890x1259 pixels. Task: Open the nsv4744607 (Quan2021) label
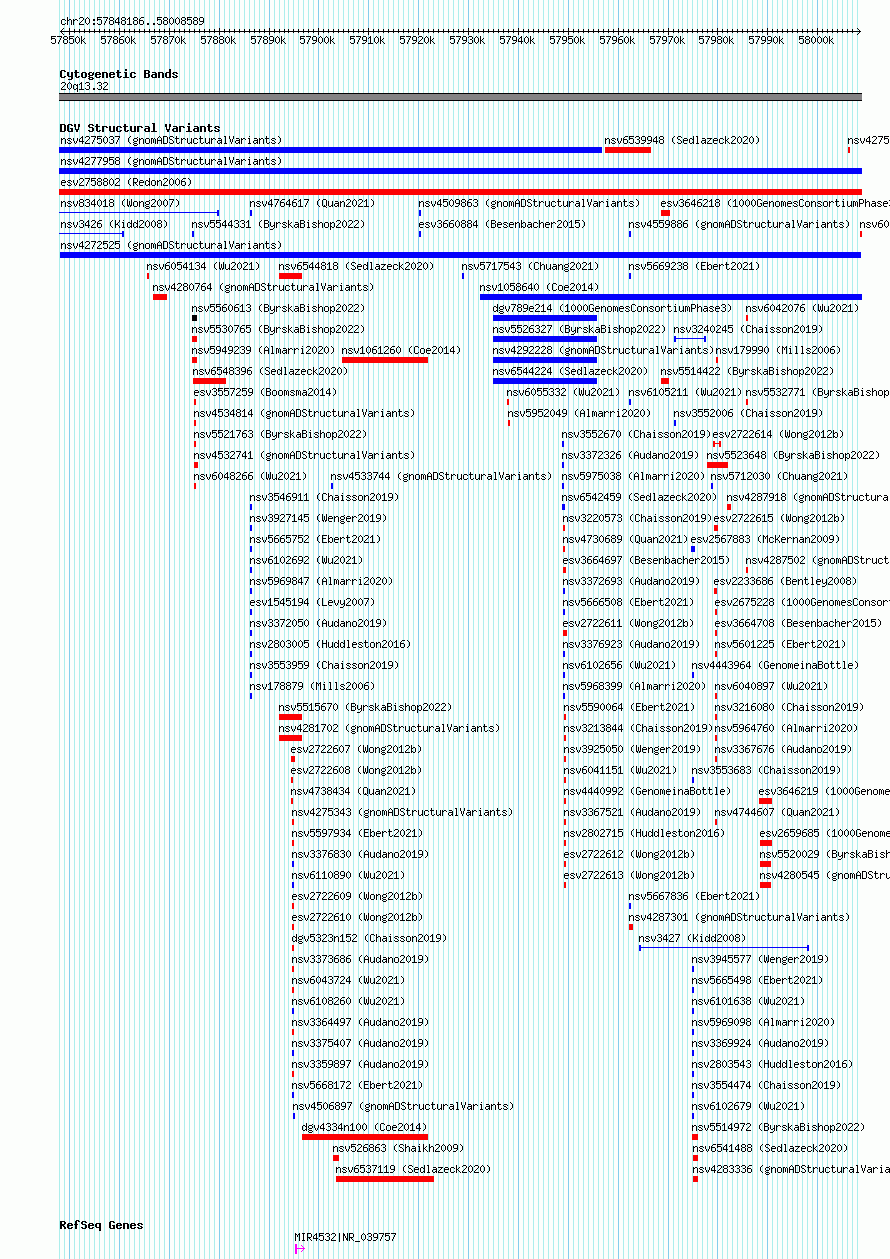click(775, 812)
